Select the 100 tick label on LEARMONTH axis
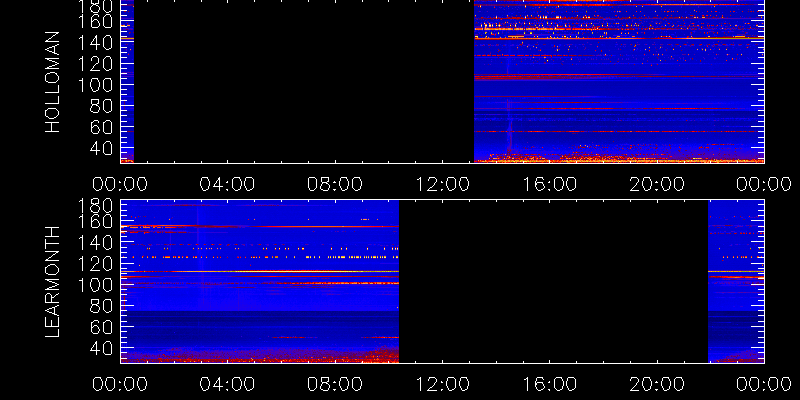800x400 pixels. [x=96, y=285]
